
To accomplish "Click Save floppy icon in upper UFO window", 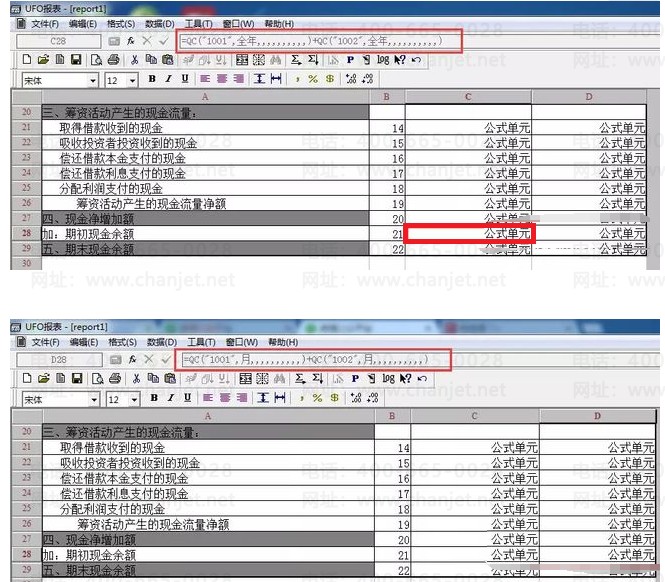I will [x=76, y=60].
